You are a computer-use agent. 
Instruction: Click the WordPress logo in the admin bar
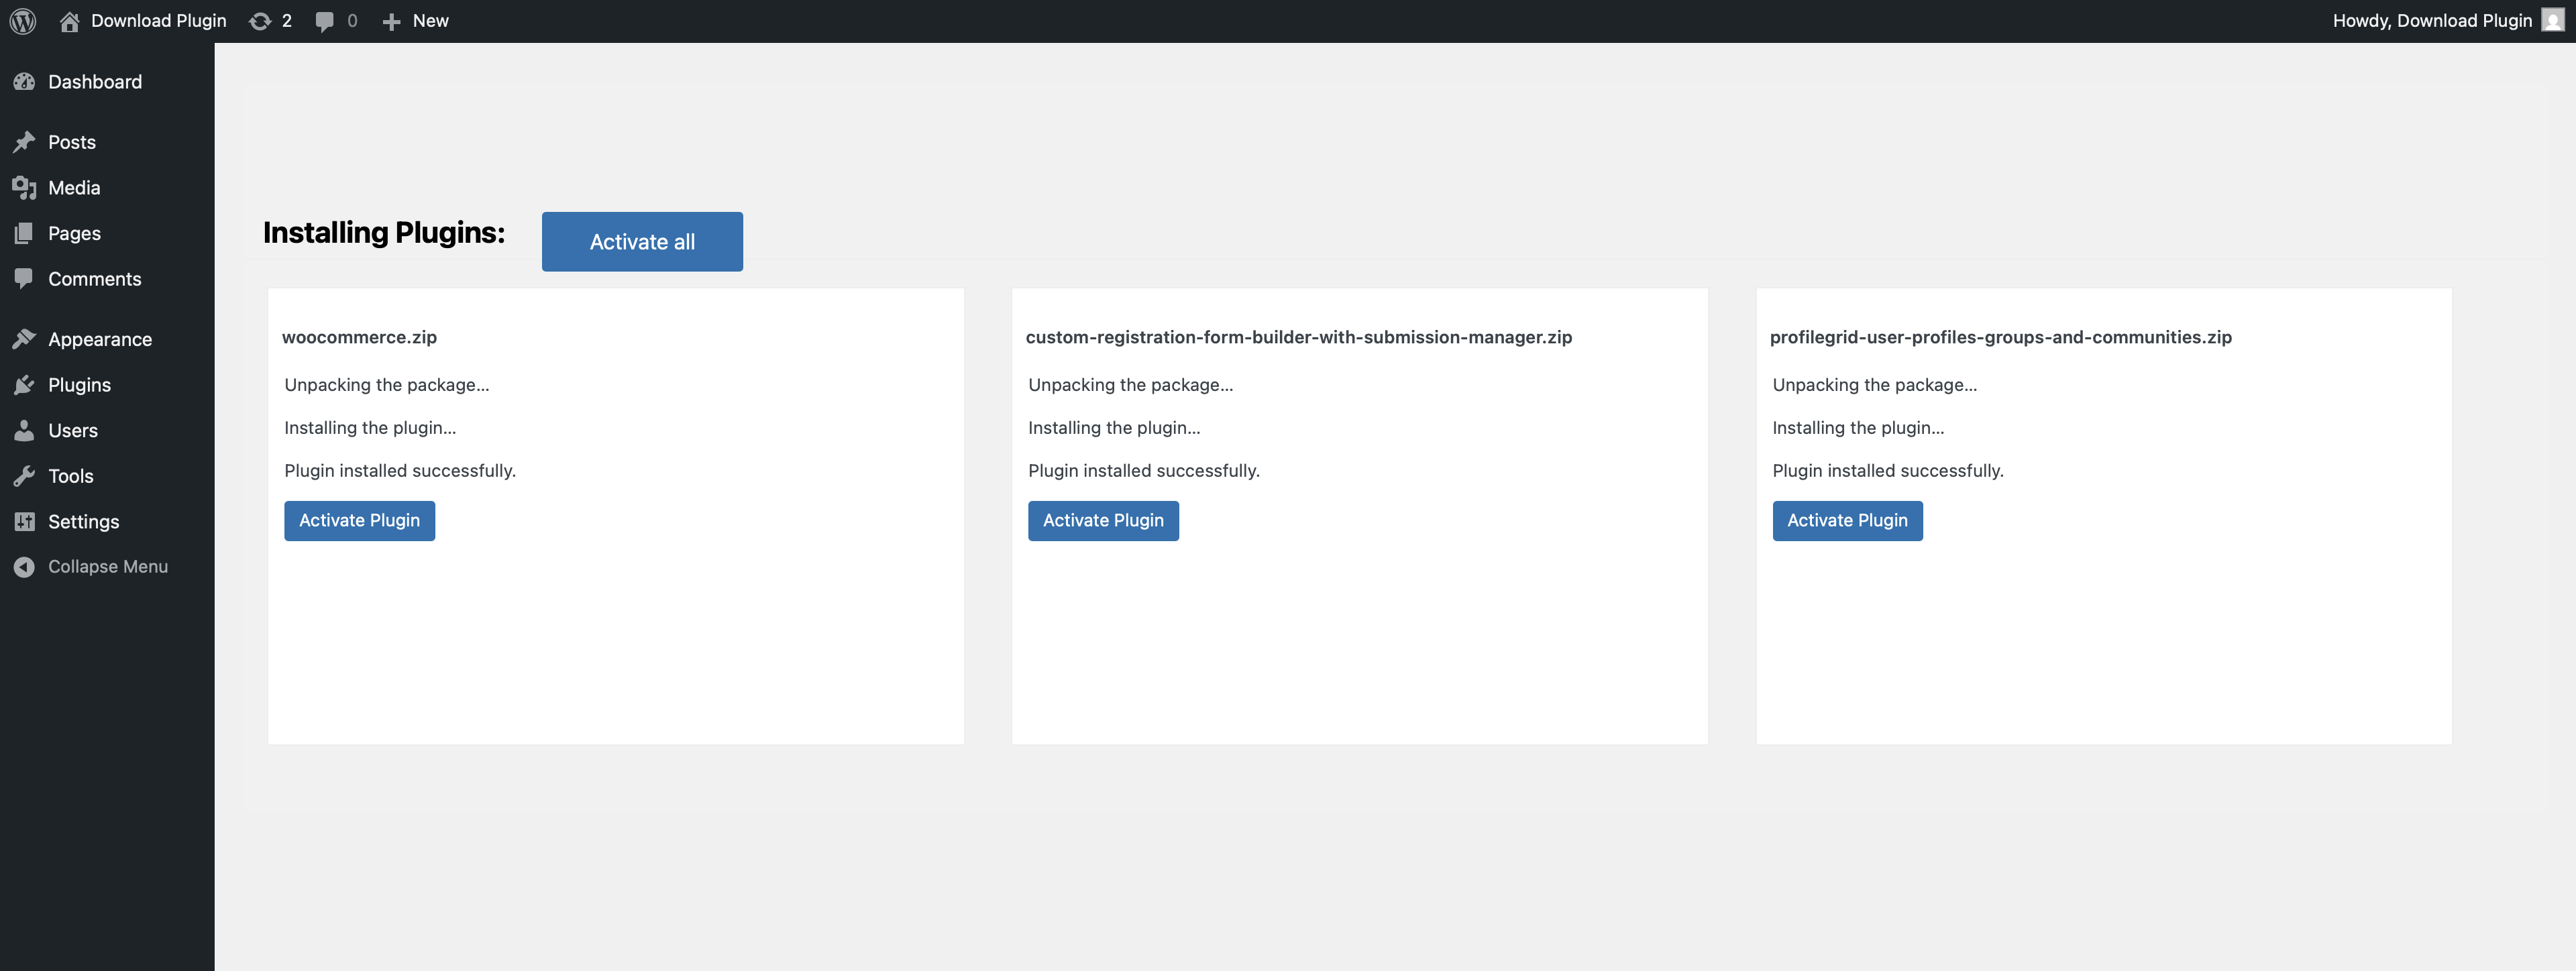point(21,20)
